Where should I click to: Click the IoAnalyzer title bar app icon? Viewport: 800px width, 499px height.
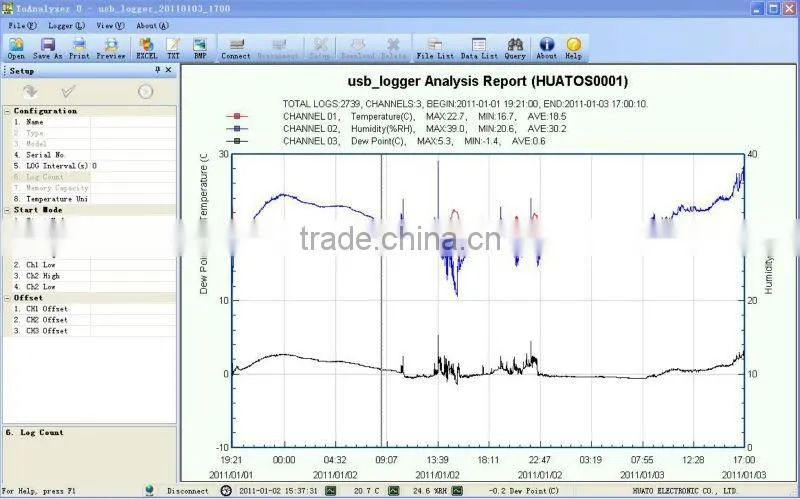(7, 8)
